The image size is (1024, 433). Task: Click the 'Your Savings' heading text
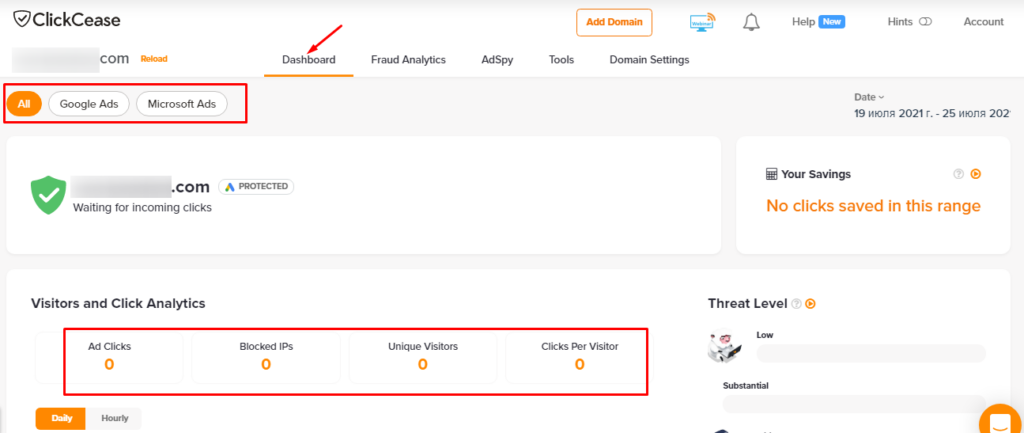(x=816, y=174)
